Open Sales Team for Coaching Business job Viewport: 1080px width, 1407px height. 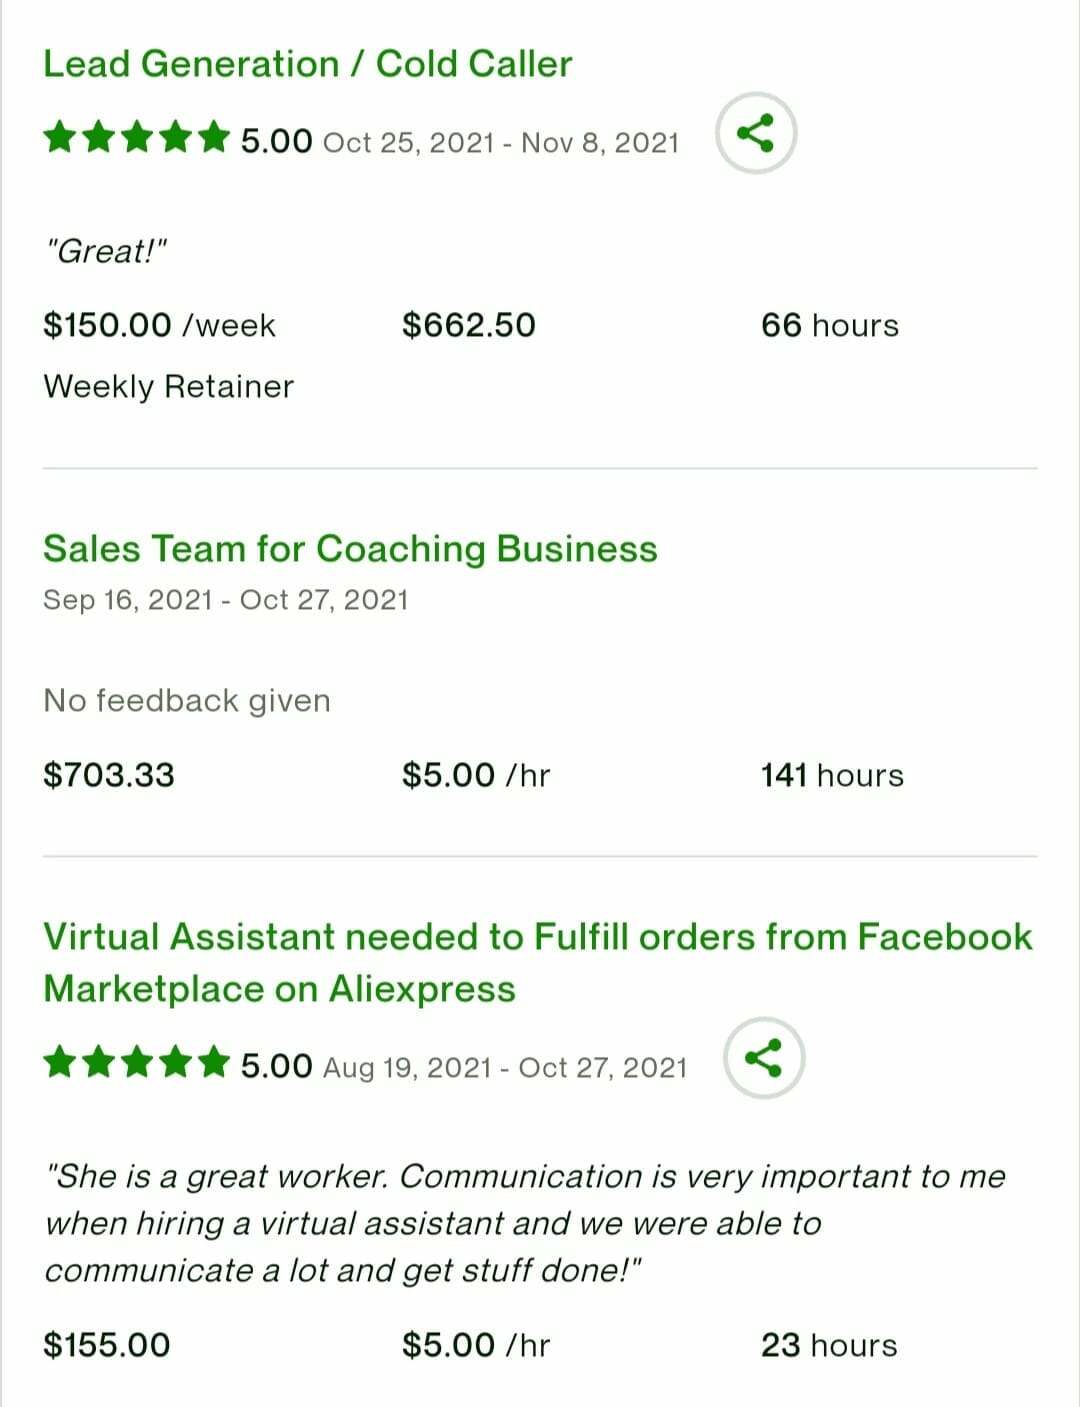350,549
